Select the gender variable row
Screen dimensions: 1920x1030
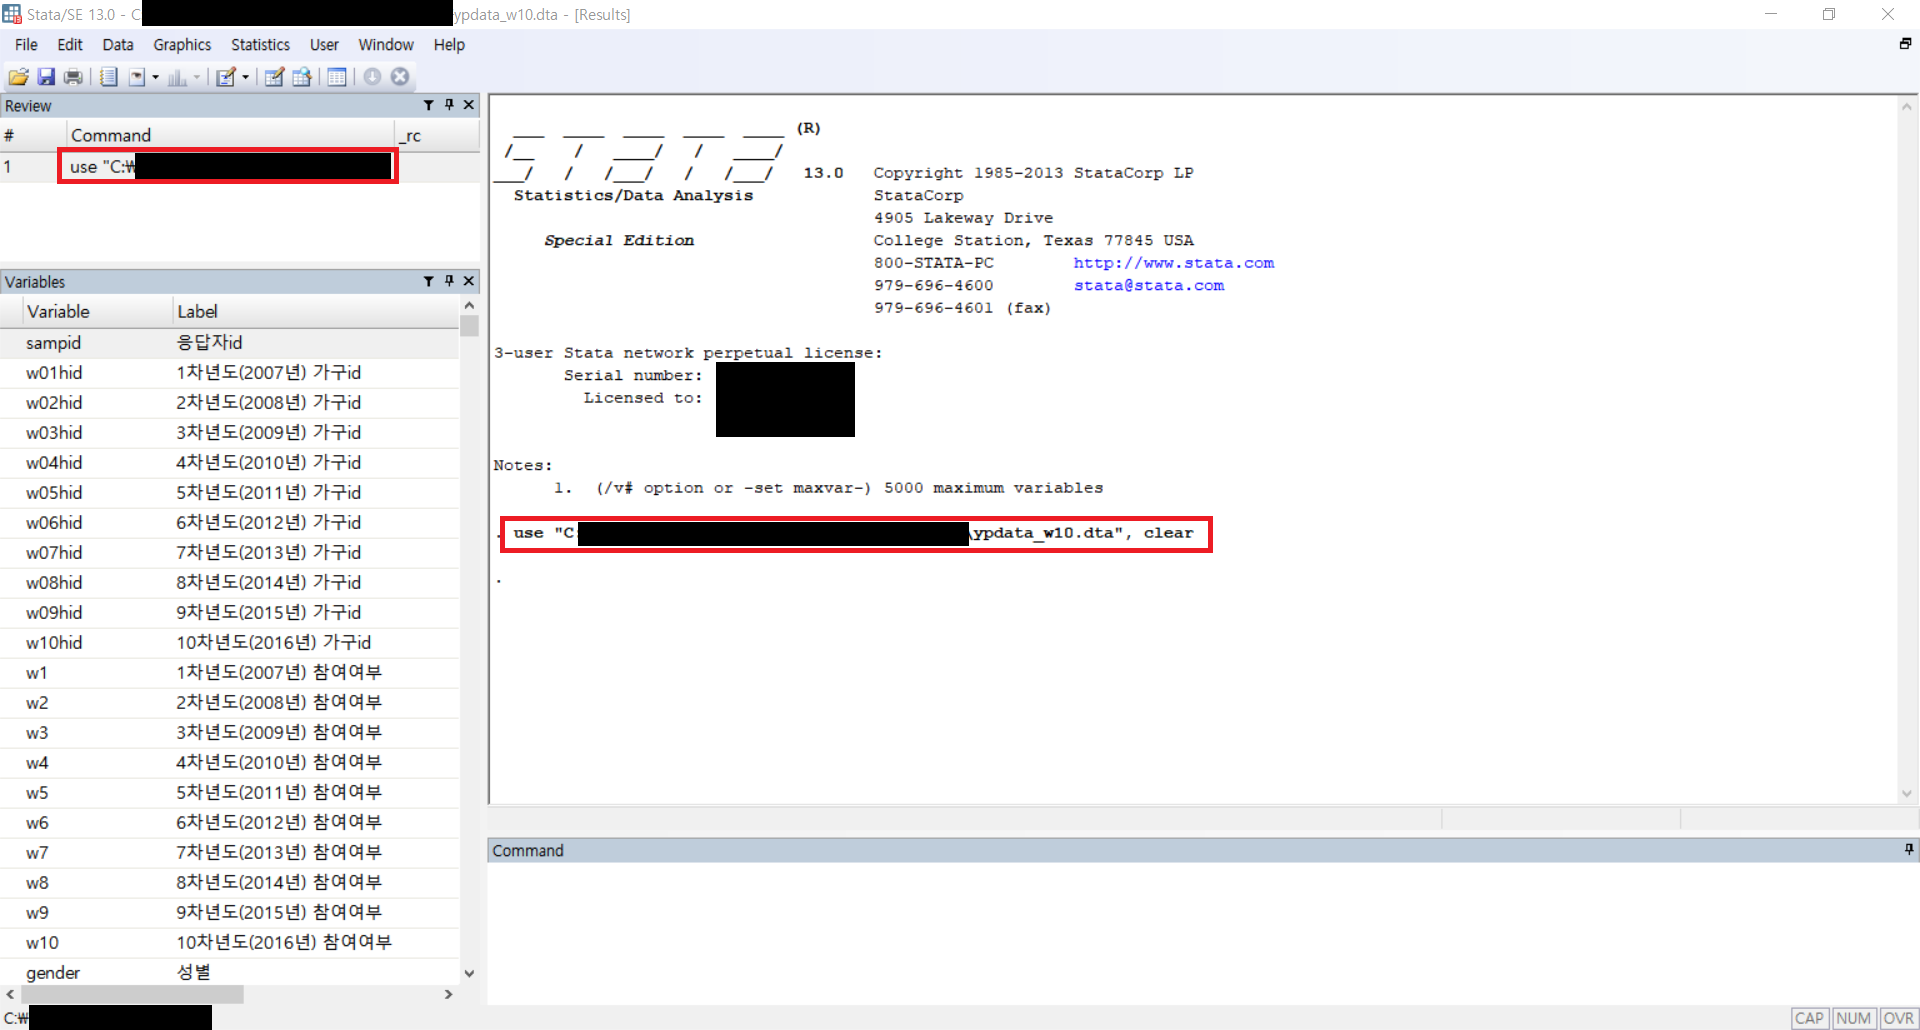pyautogui.click(x=230, y=973)
